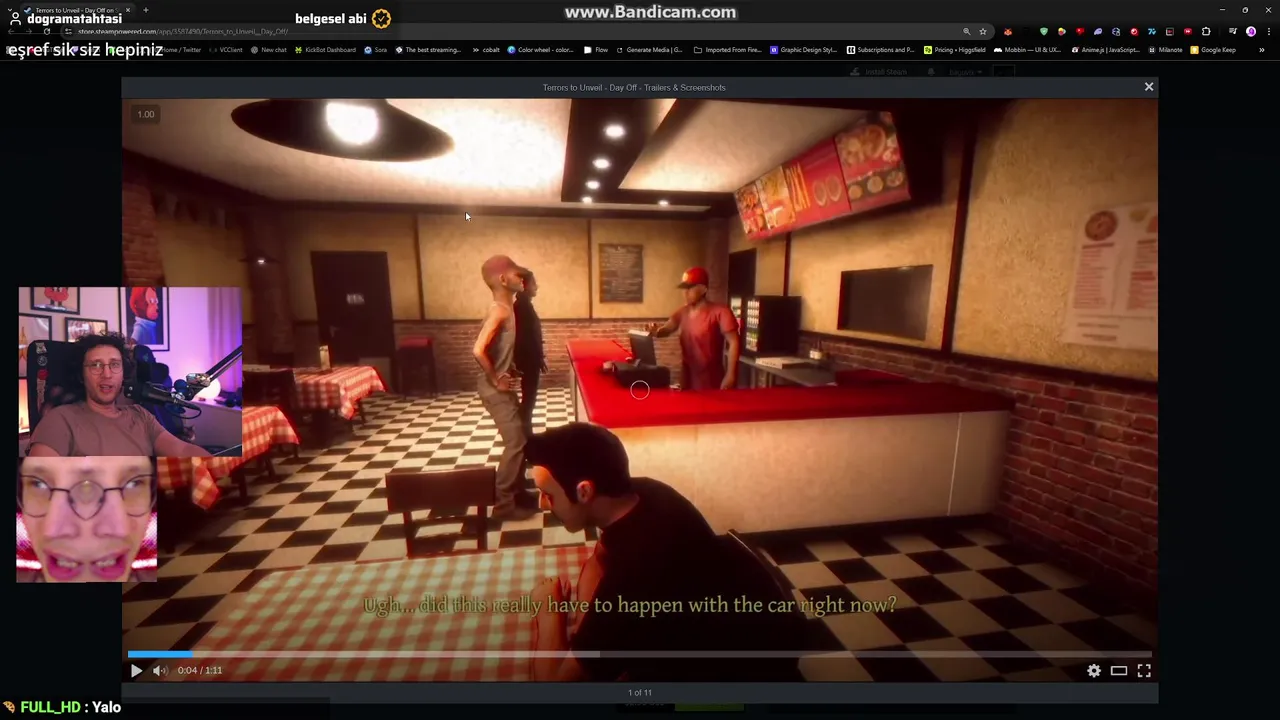1280x720 pixels.
Task: Play the Terrors to Unveil trailer
Action: point(136,670)
